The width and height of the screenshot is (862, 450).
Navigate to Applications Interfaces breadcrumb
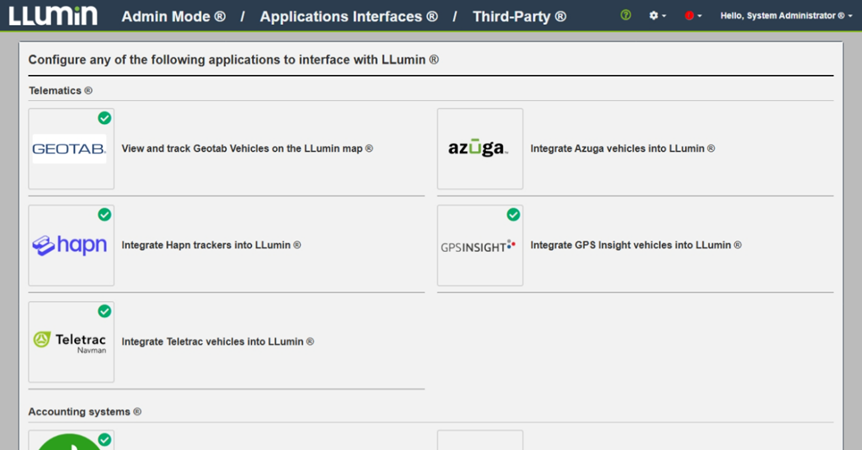point(349,16)
